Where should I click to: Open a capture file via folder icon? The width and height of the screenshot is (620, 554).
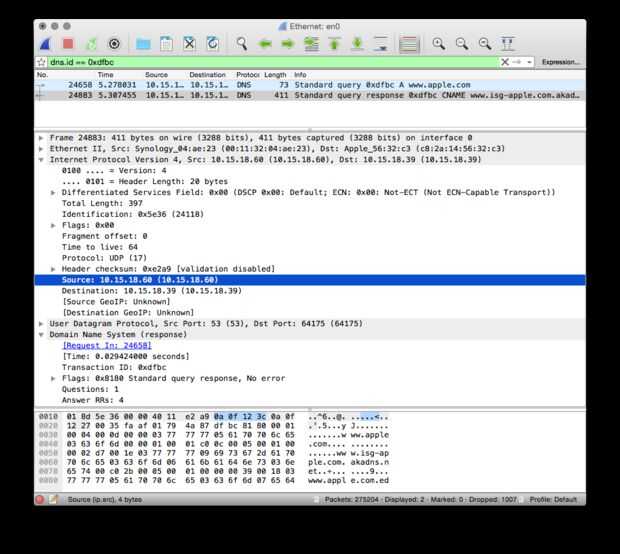(x=143, y=44)
